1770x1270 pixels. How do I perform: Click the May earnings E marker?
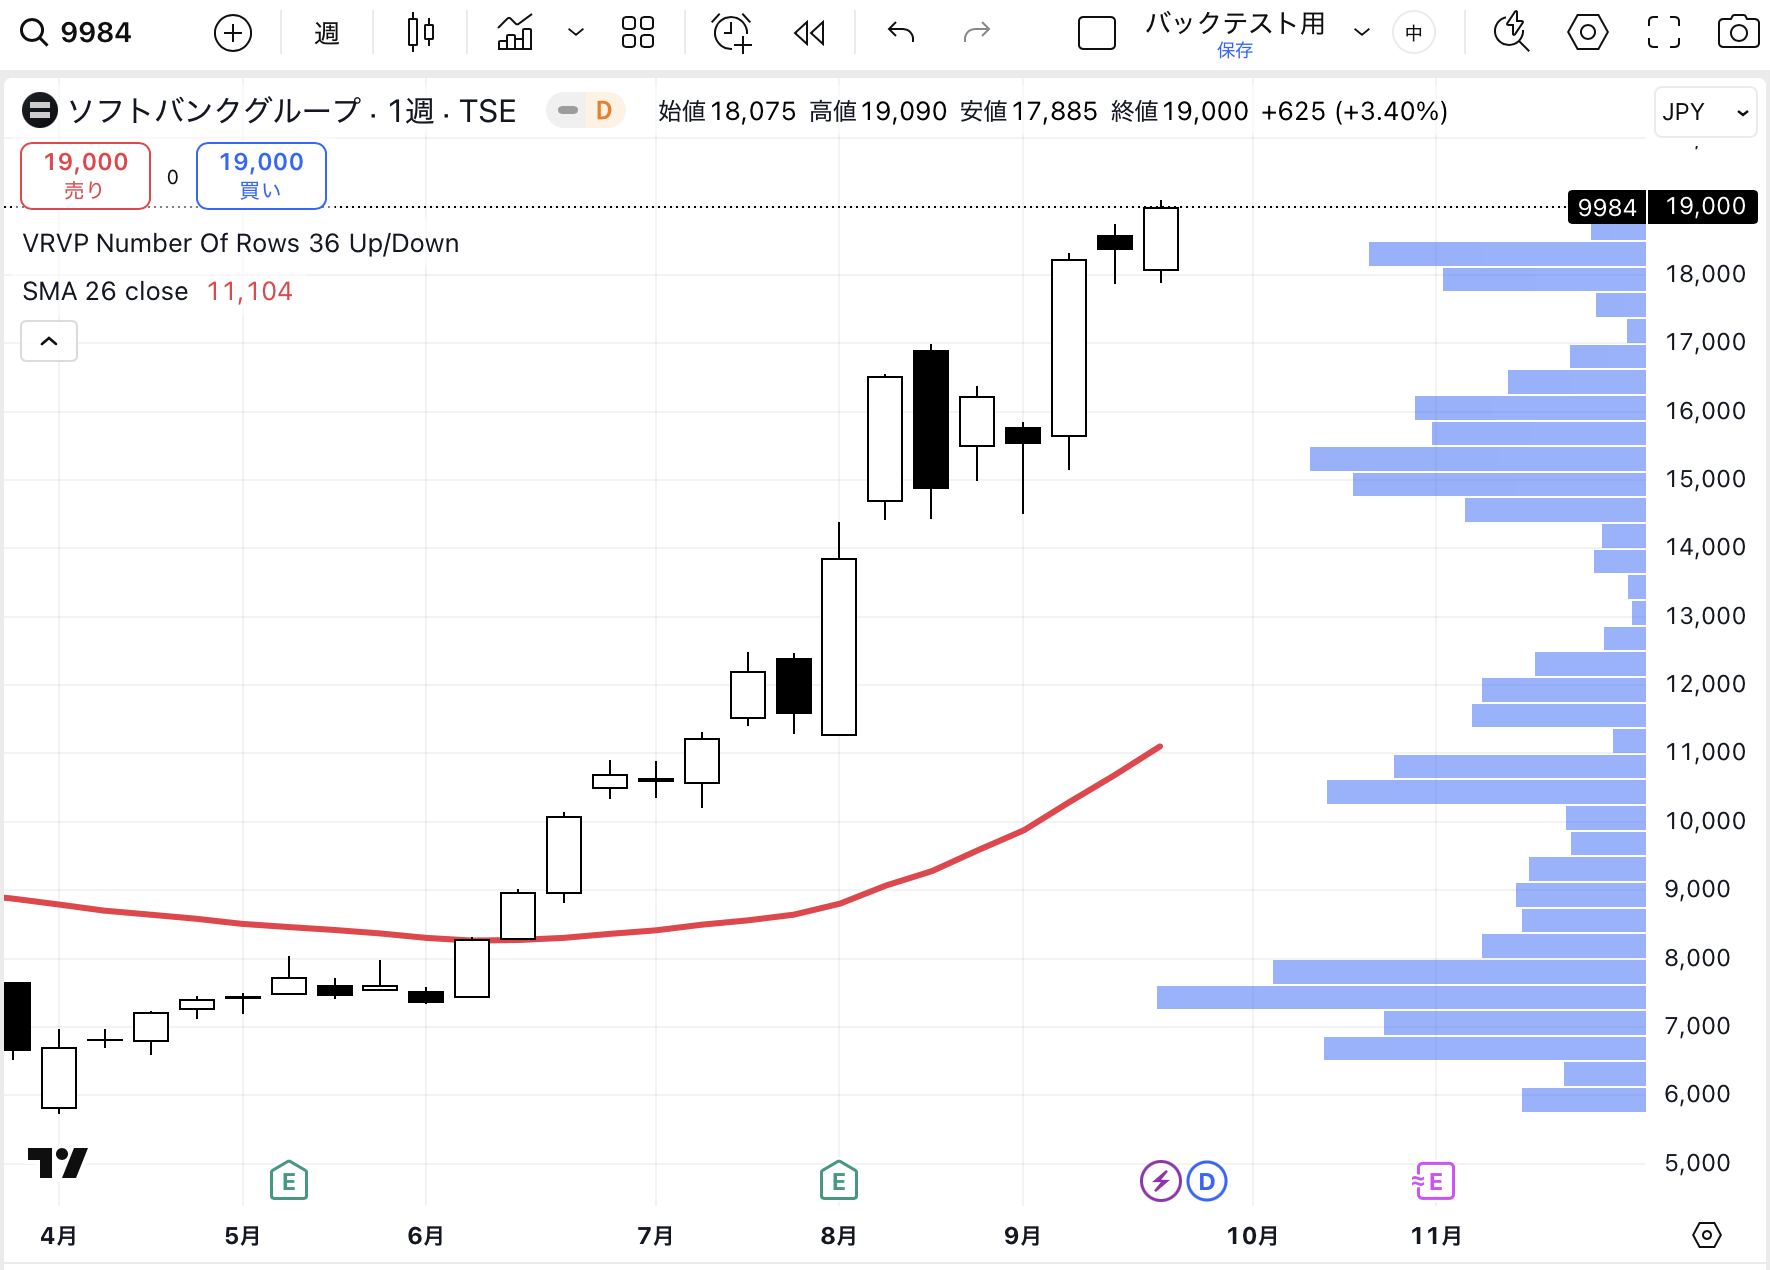click(x=289, y=1182)
